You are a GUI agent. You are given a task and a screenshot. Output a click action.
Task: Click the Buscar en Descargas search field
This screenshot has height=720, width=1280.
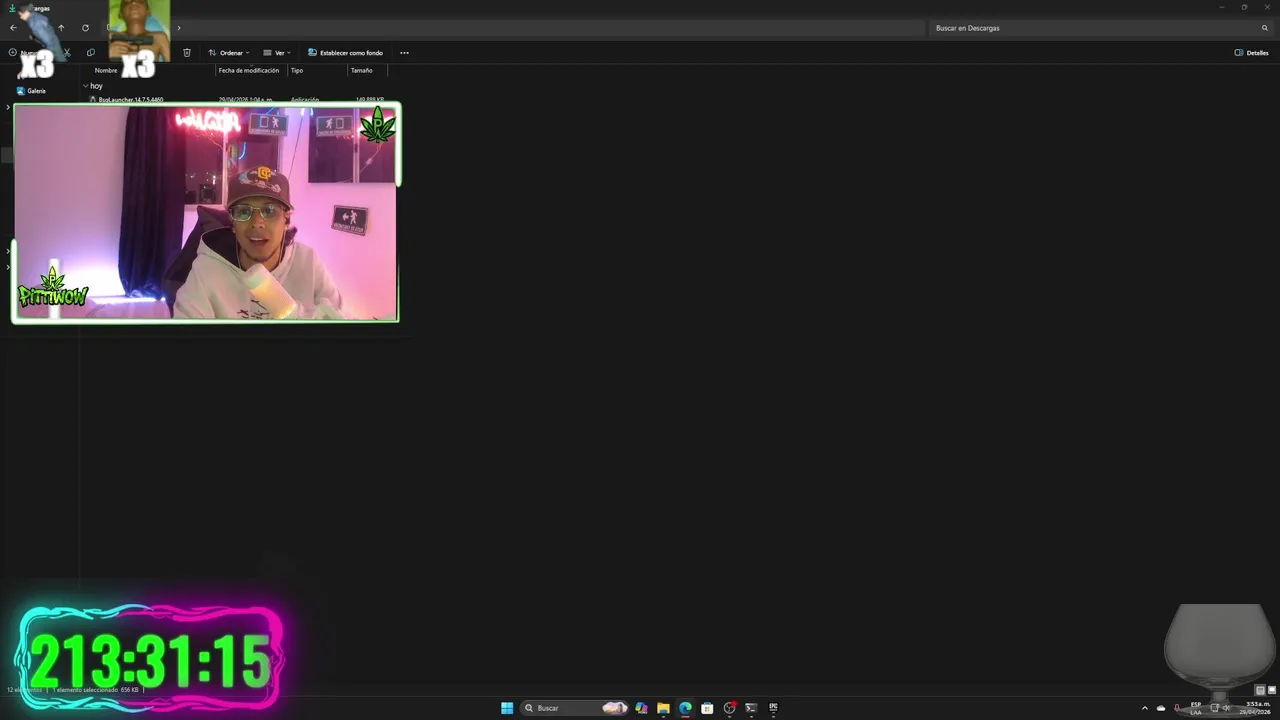pyautogui.click(x=1094, y=28)
